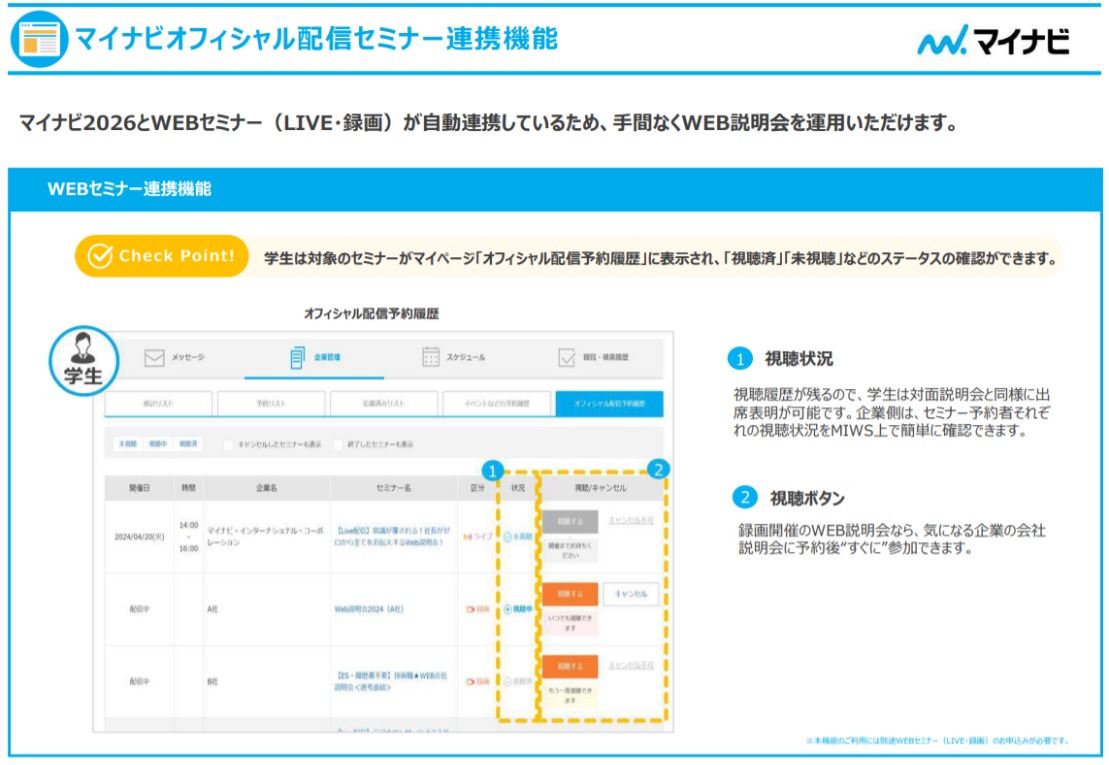Click 配信中 in the B社 row
The image size is (1109, 765).
click(139, 682)
